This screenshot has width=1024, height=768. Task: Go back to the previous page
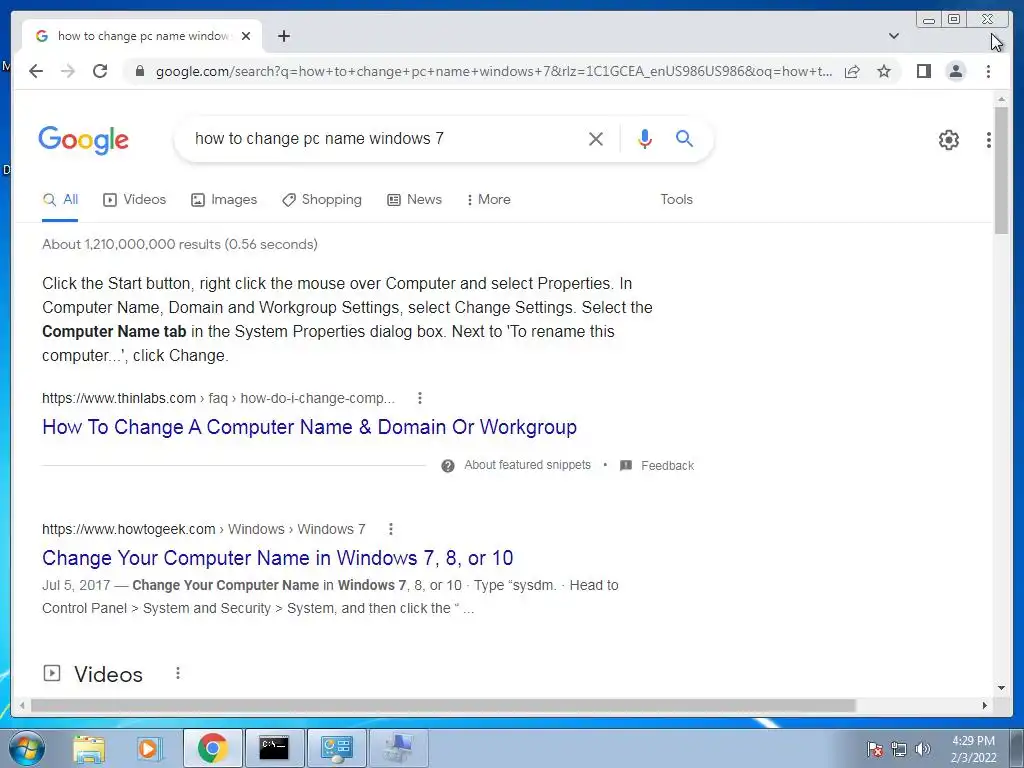[x=36, y=71]
